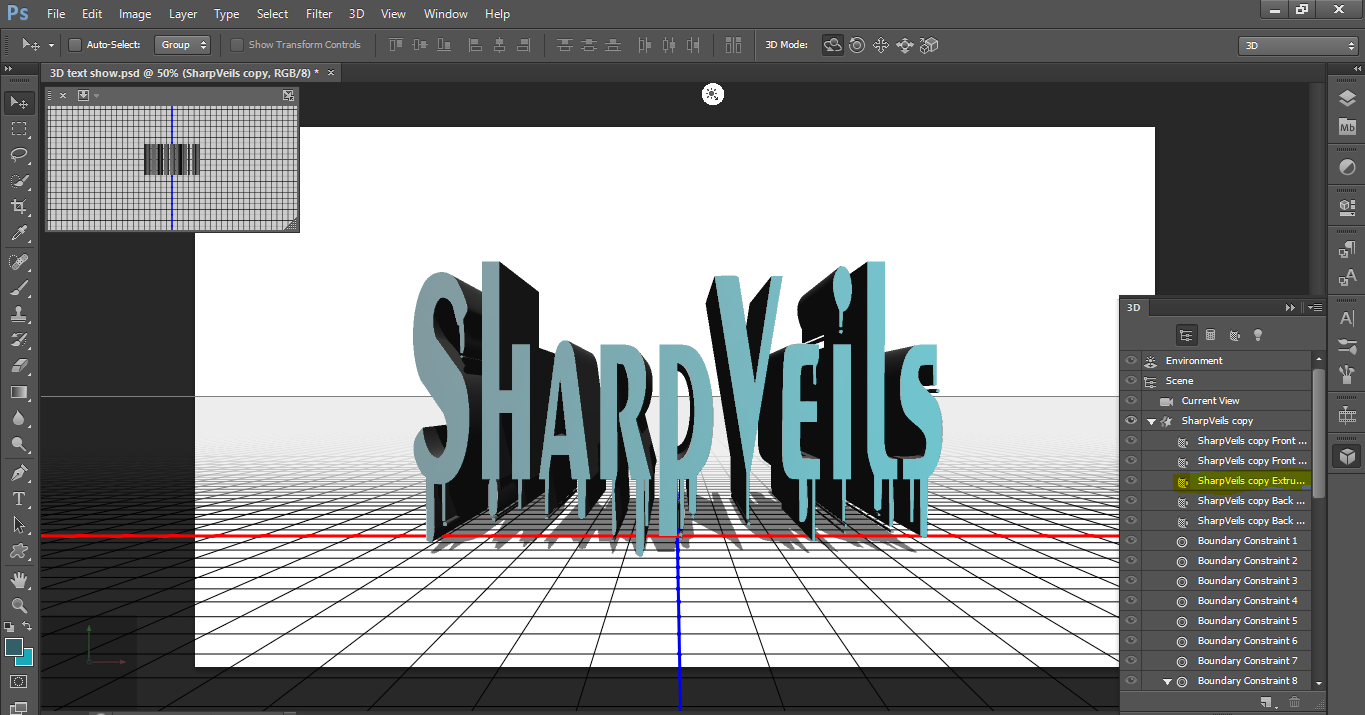Screen dimensions: 1365x715
Task: Filter 3D panel by Whole Scene
Action: pyautogui.click(x=1186, y=335)
